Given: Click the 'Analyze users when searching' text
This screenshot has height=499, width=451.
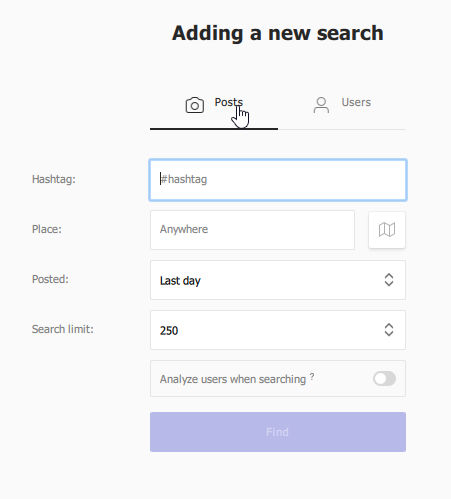Looking at the screenshot, I should click(233, 379).
